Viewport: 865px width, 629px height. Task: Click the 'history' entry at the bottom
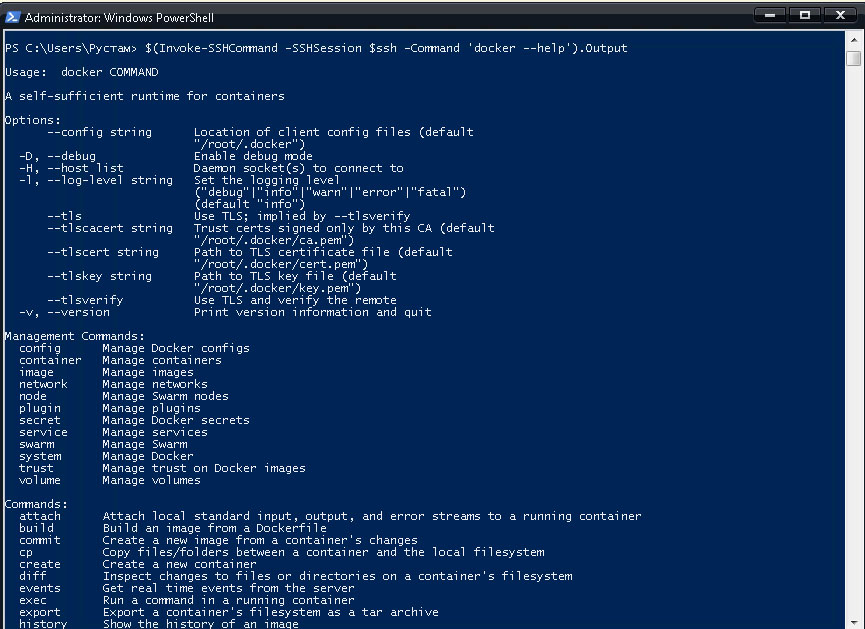pyautogui.click(x=43, y=623)
